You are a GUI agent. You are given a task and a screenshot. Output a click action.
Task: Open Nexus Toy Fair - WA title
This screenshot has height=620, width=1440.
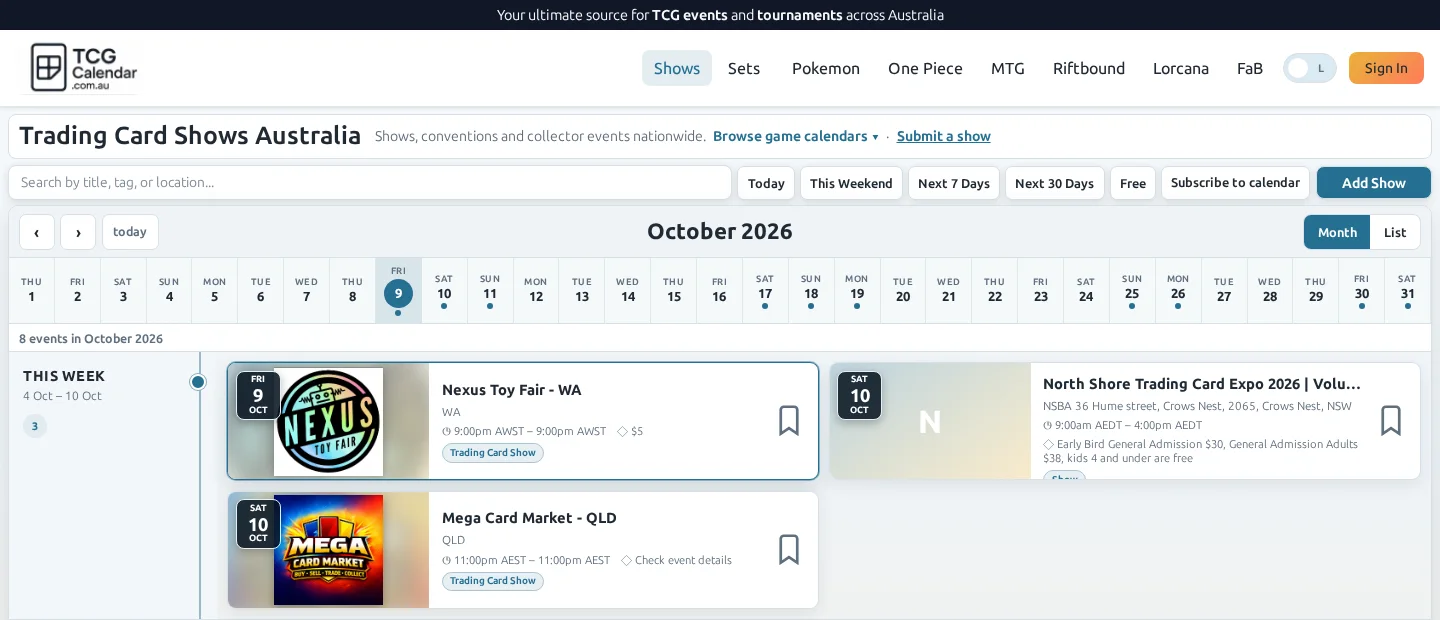pos(511,390)
